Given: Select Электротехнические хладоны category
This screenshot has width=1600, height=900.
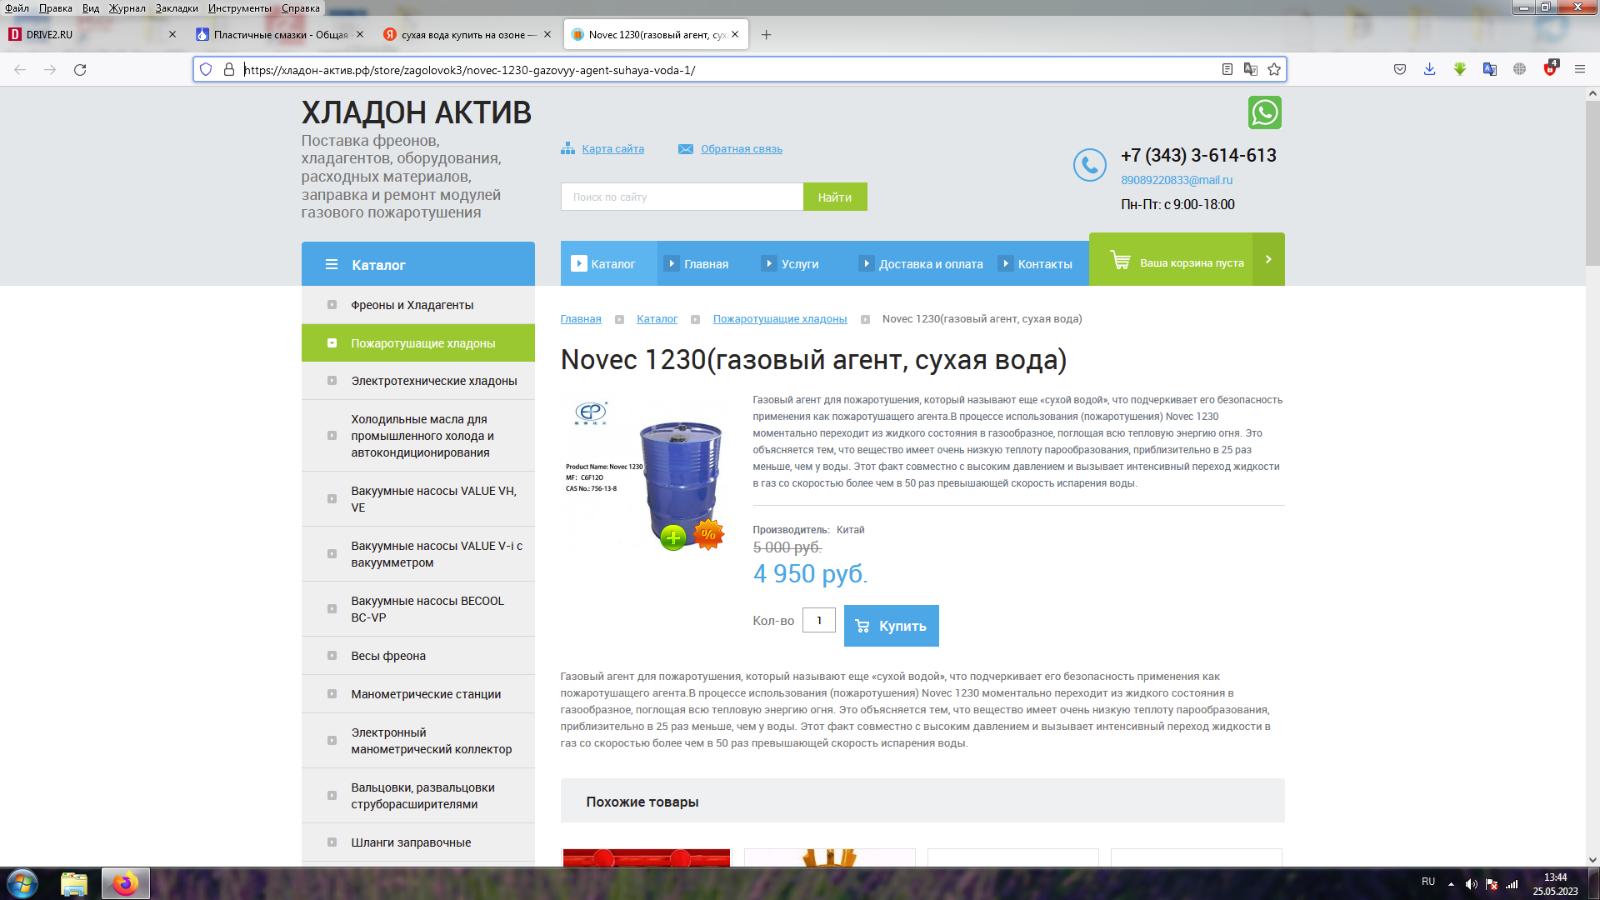Looking at the screenshot, I should 418,381.
